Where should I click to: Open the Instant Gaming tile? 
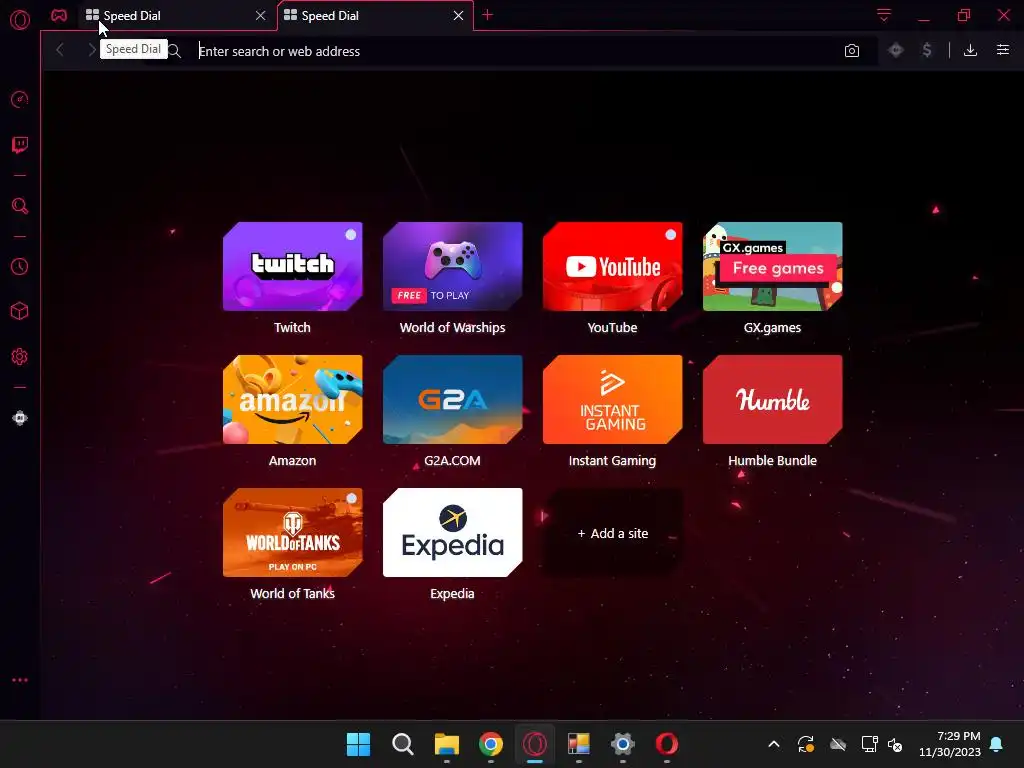(x=613, y=400)
